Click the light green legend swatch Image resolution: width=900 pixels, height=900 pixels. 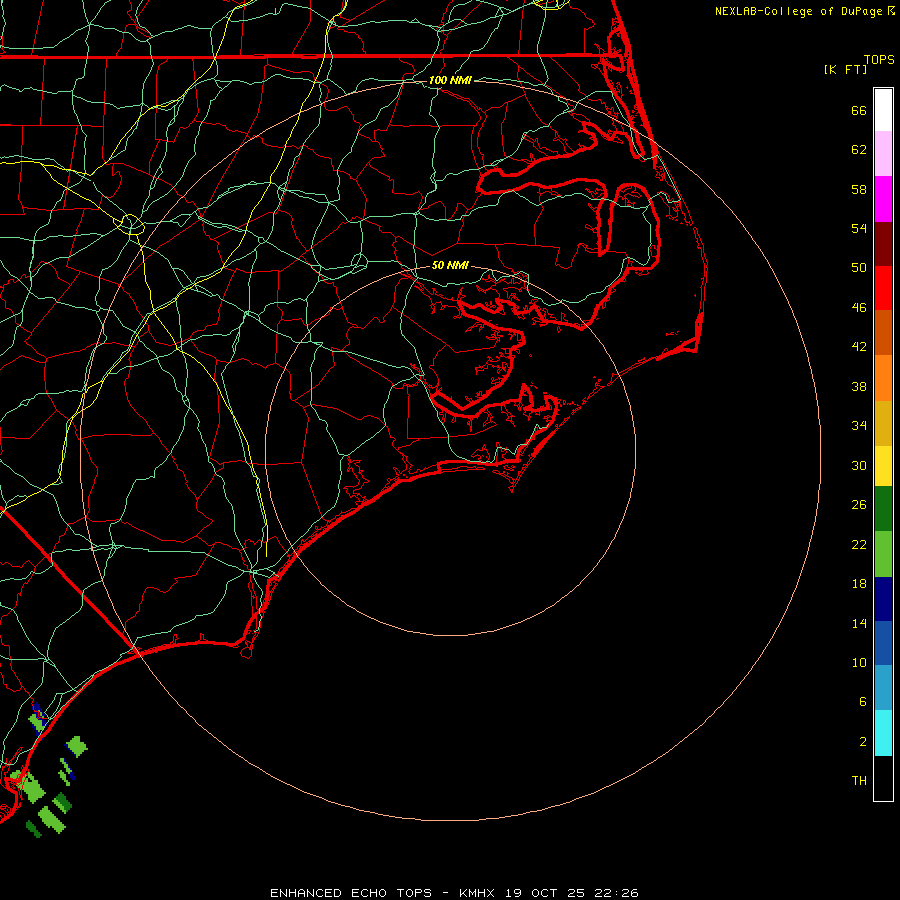883,554
